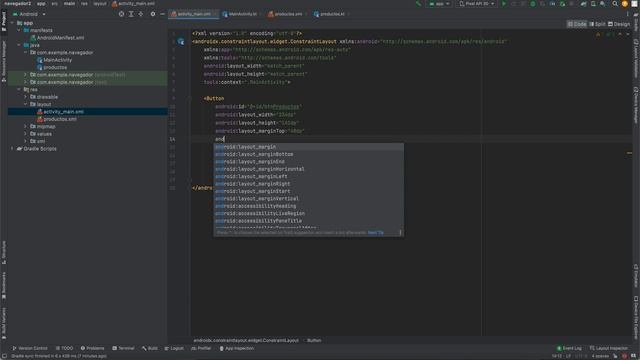Image resolution: width=640 pixels, height=360 pixels.
Task: Click Select Opened File target icon
Action: (x=121, y=14)
